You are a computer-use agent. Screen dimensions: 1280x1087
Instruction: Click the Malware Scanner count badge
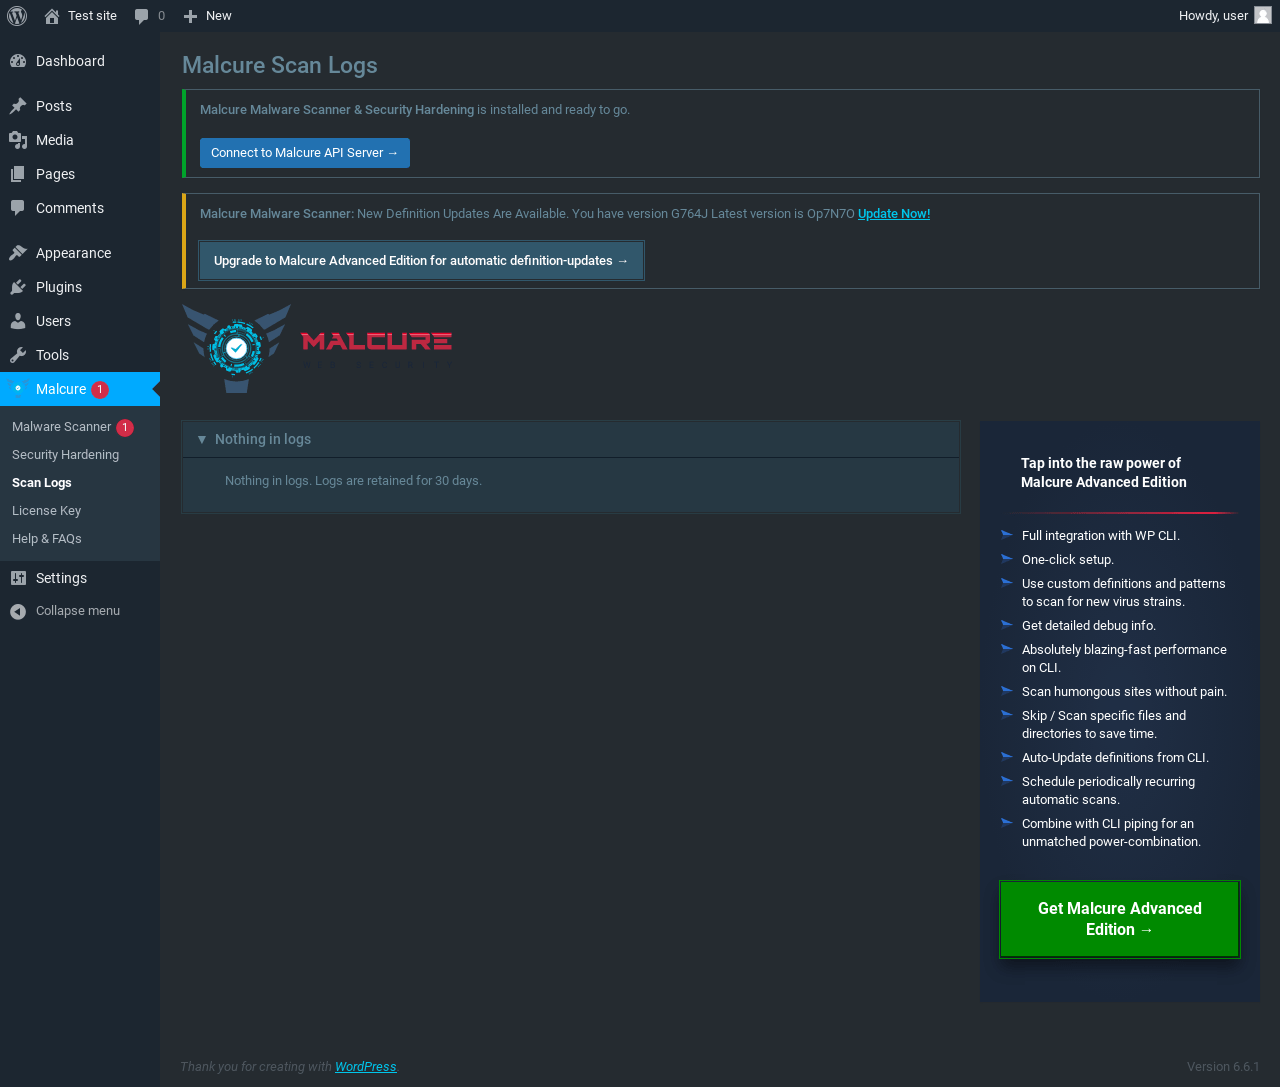pyautogui.click(x=125, y=427)
